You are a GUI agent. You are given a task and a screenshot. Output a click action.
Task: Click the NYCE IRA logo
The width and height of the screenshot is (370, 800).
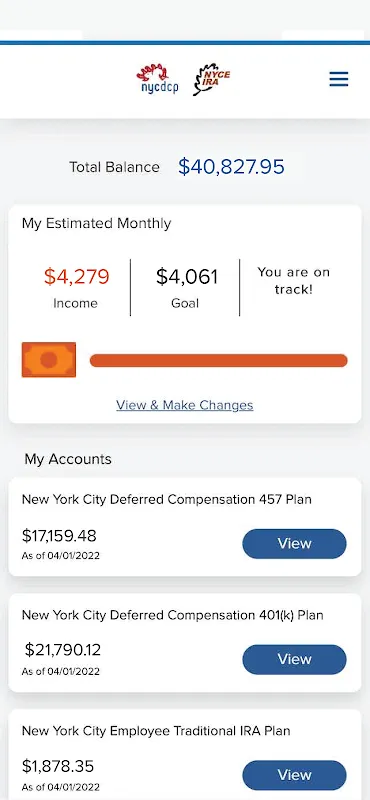click(x=211, y=79)
